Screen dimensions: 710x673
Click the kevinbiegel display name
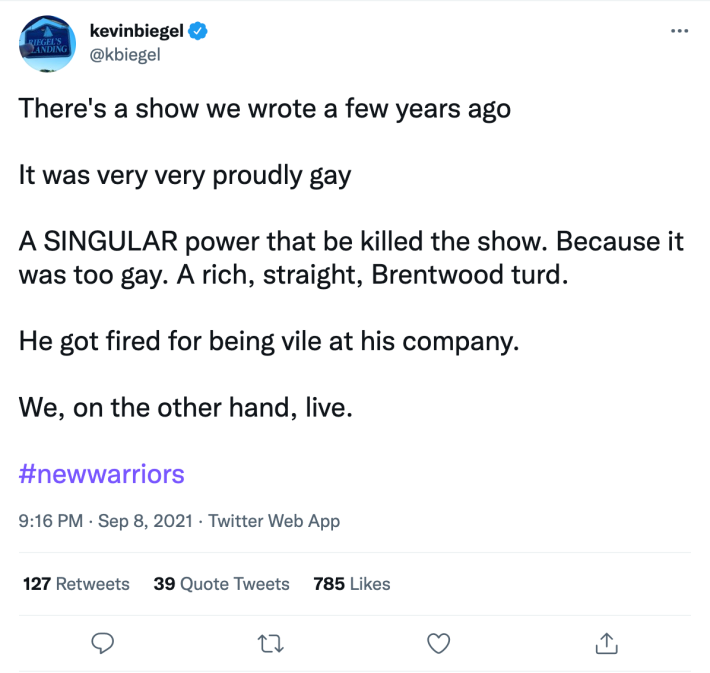[x=139, y=31]
